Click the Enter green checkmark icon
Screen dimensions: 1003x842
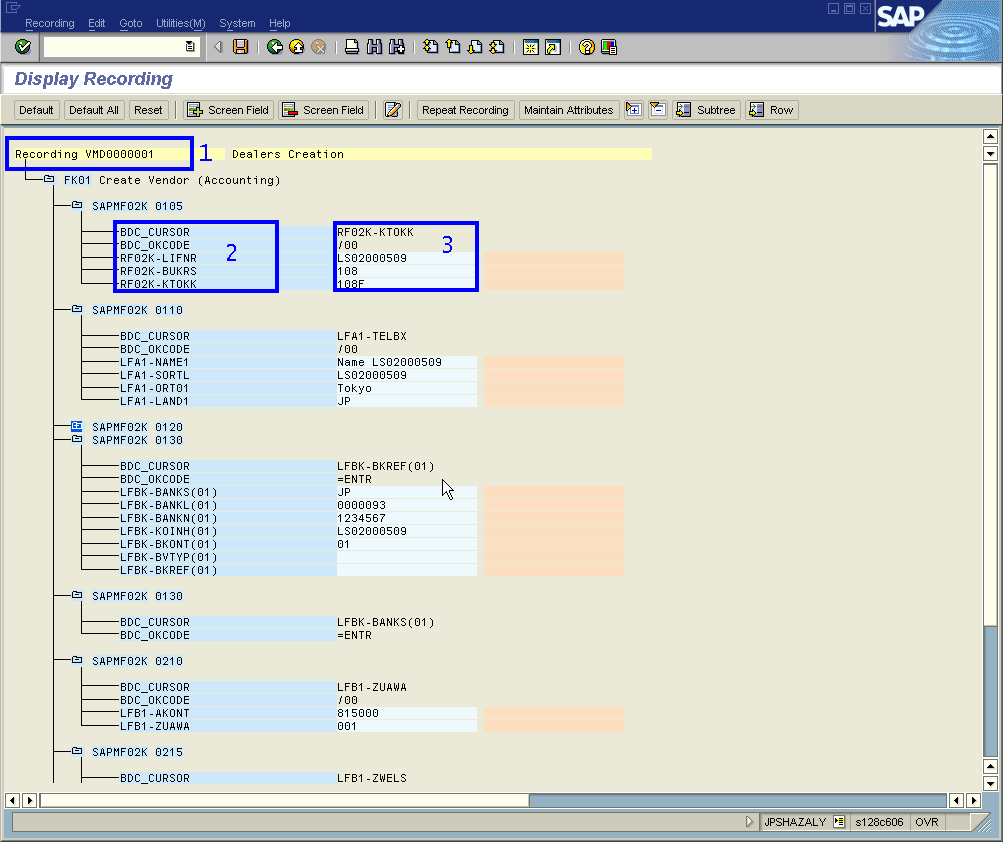(x=21, y=46)
